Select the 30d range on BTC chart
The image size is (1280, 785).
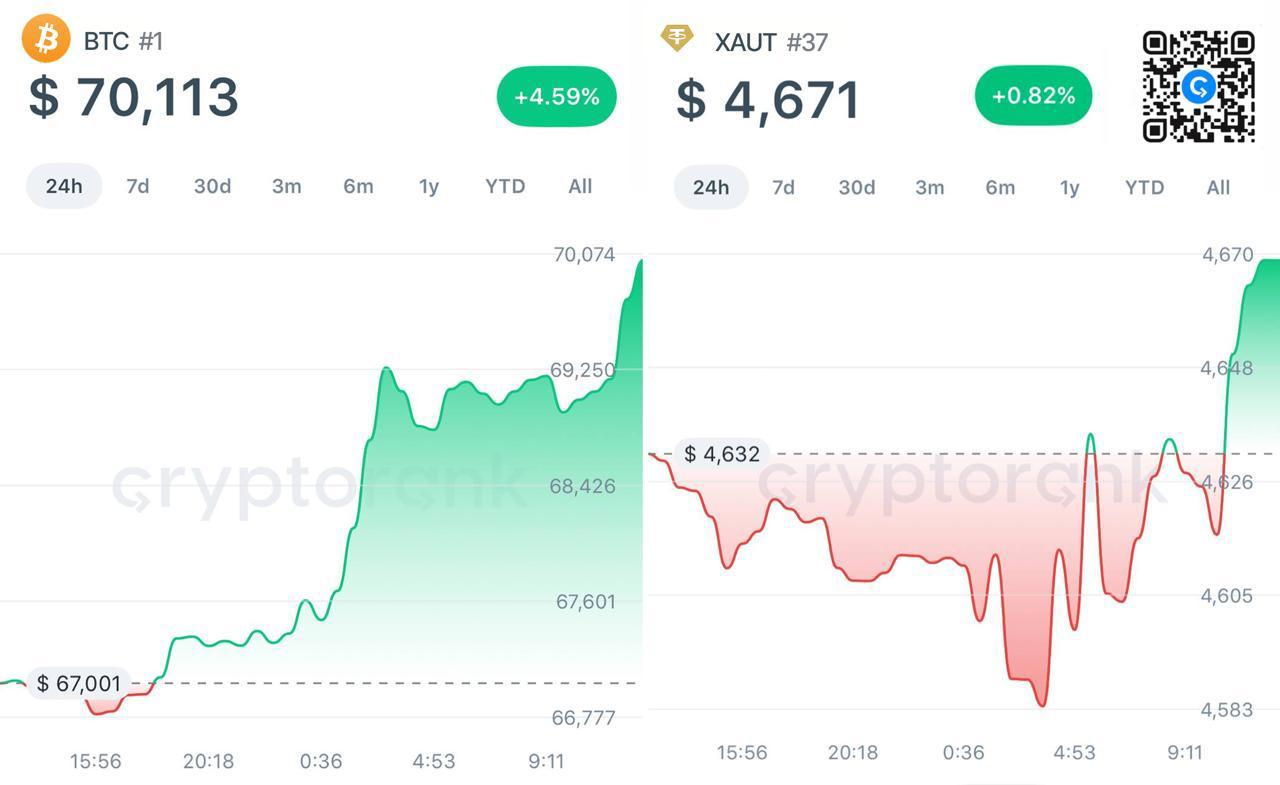pos(212,186)
